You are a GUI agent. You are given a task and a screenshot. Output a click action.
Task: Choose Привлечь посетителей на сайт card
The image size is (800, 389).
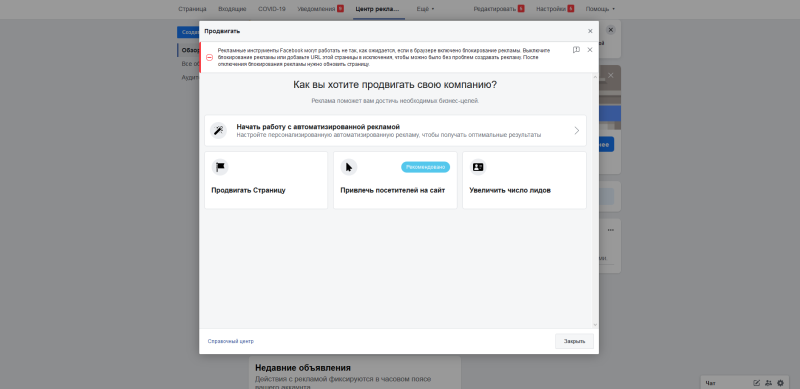click(x=395, y=180)
